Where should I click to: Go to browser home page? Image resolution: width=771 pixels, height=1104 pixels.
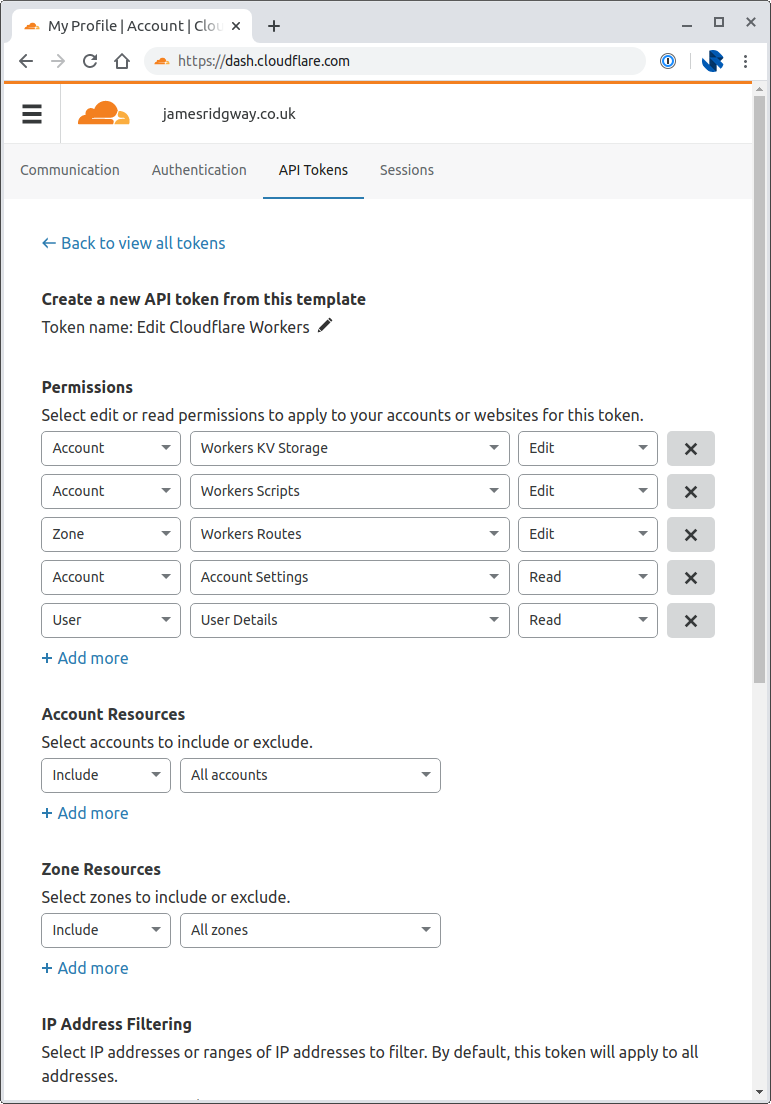[x=122, y=61]
